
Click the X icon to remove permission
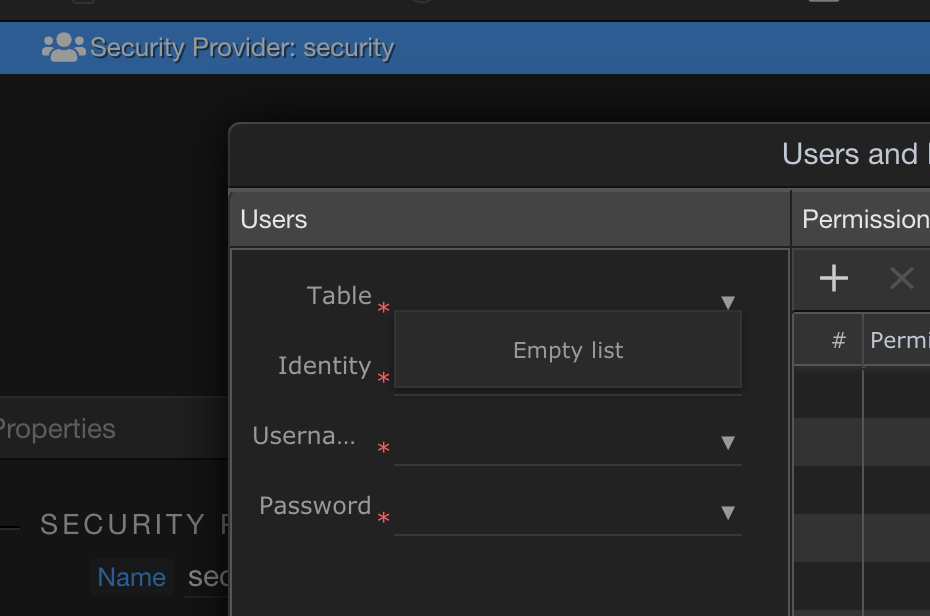[x=901, y=278]
